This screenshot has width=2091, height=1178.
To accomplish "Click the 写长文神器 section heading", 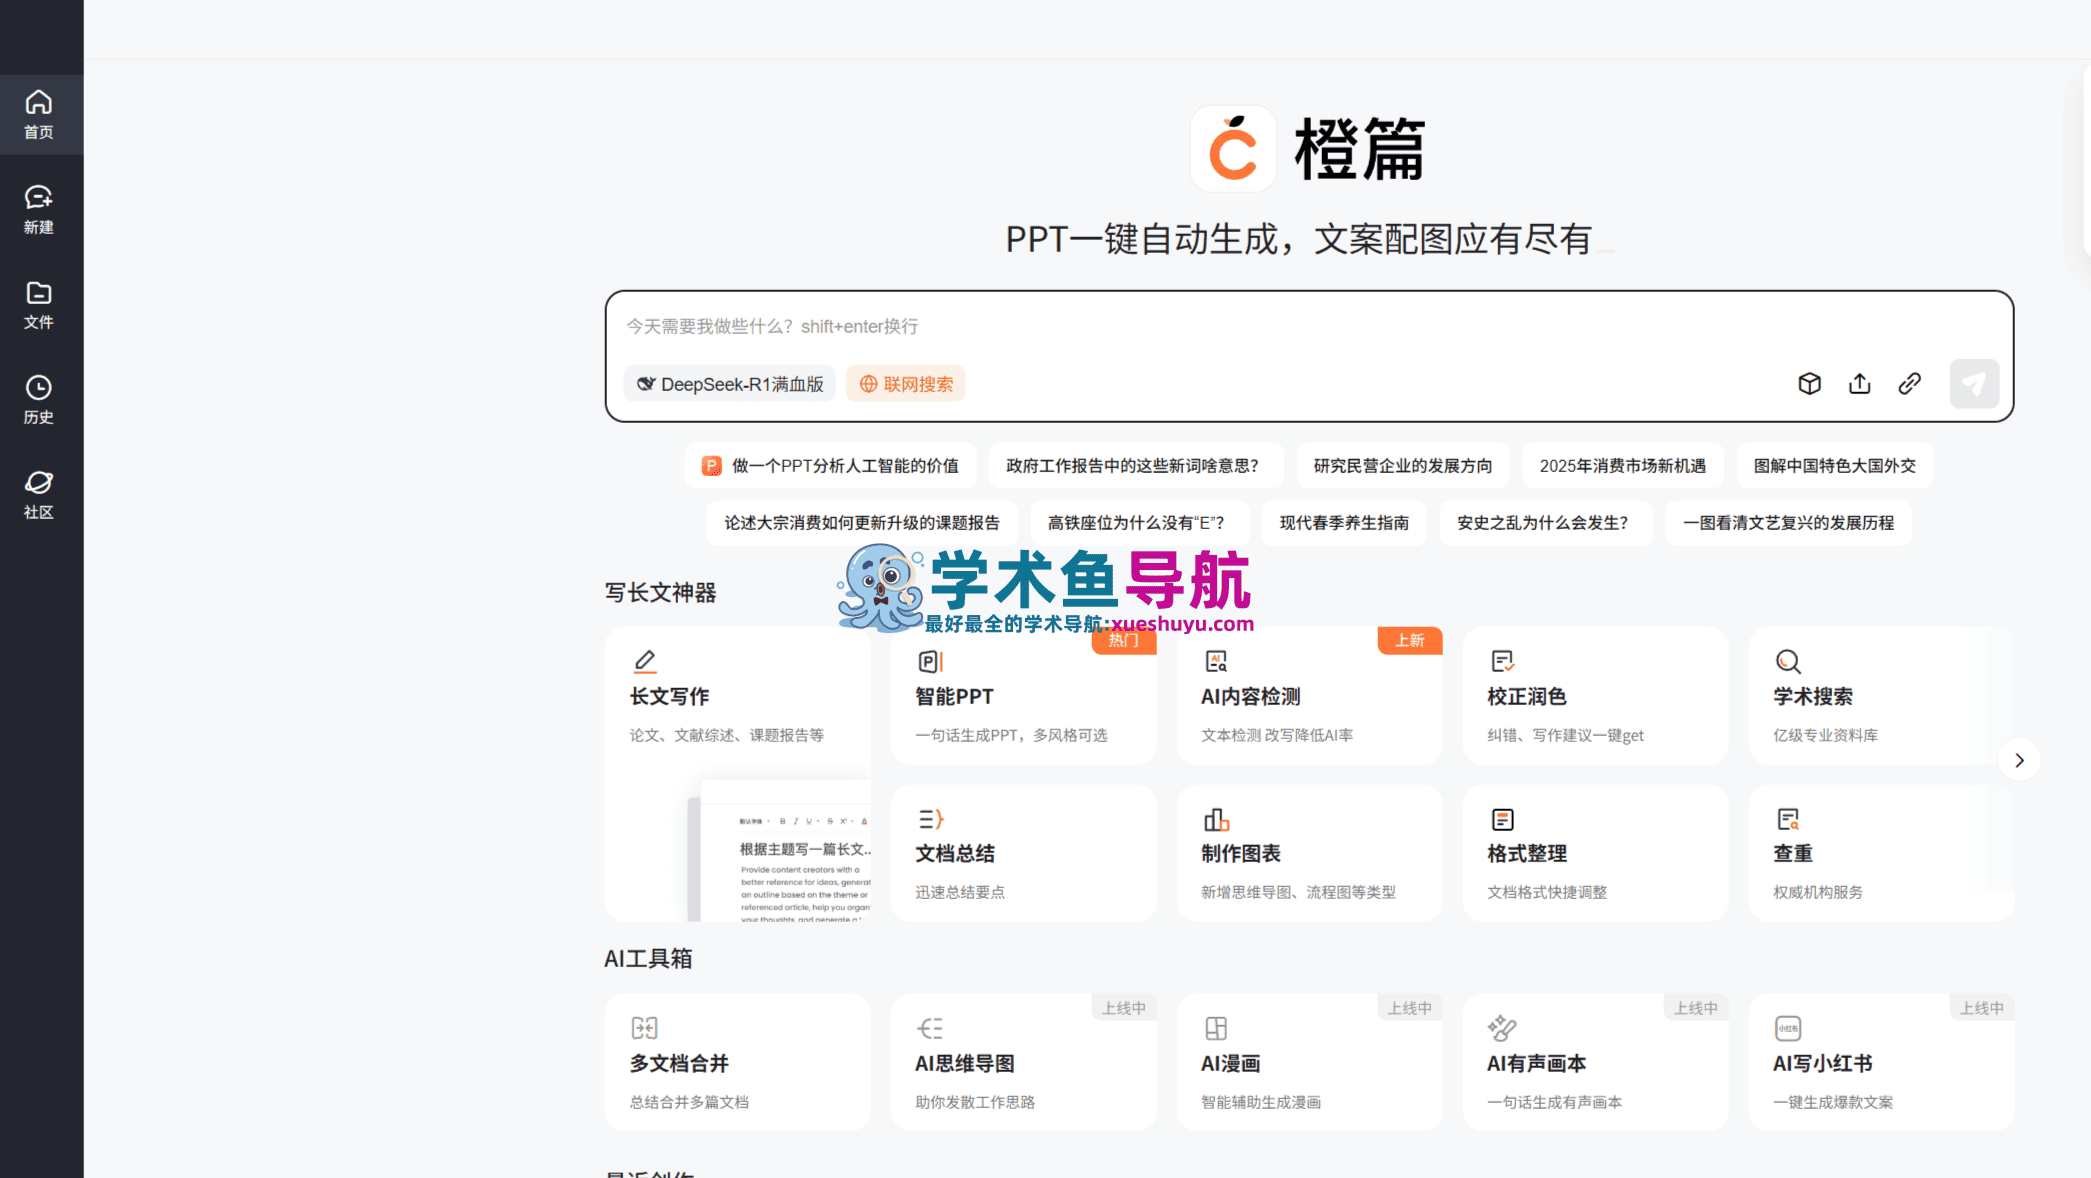I will pyautogui.click(x=660, y=593).
